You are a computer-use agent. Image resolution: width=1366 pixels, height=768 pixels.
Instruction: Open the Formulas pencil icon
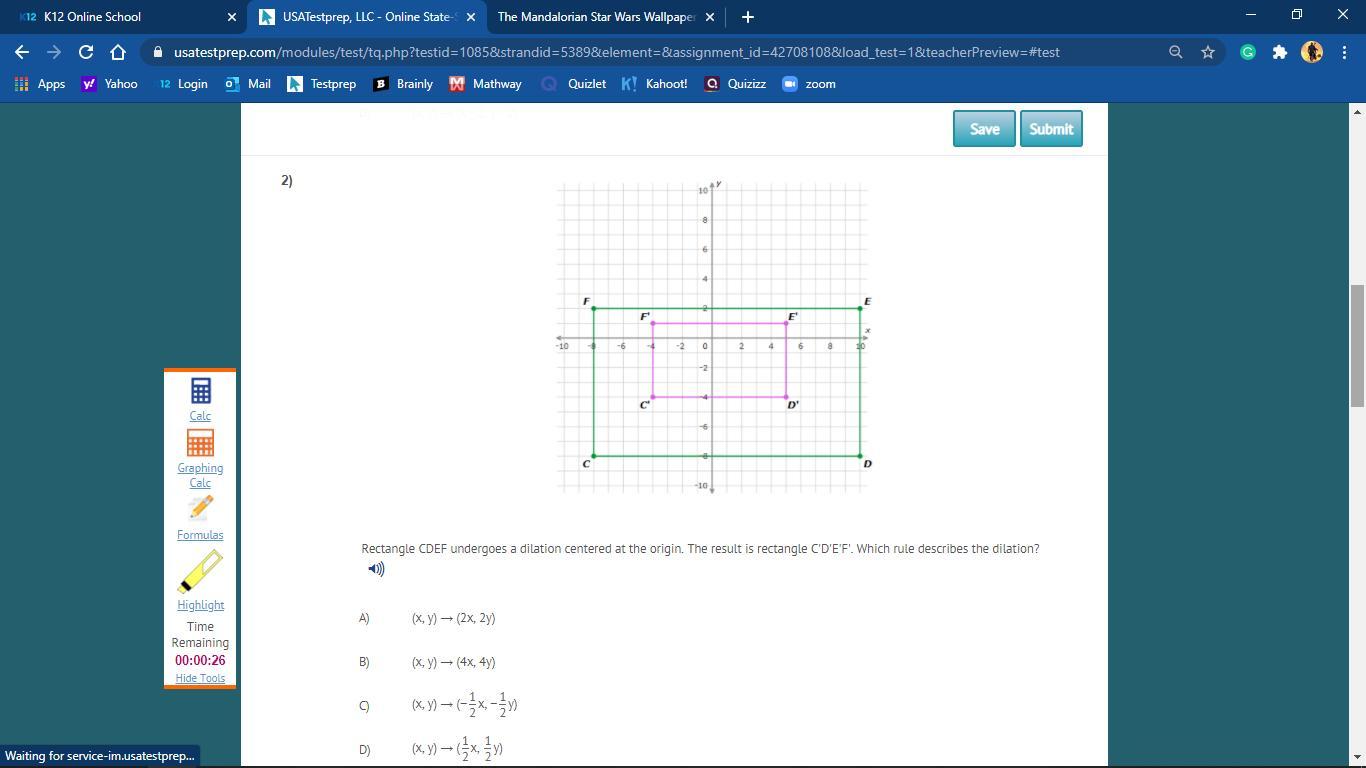tap(200, 509)
